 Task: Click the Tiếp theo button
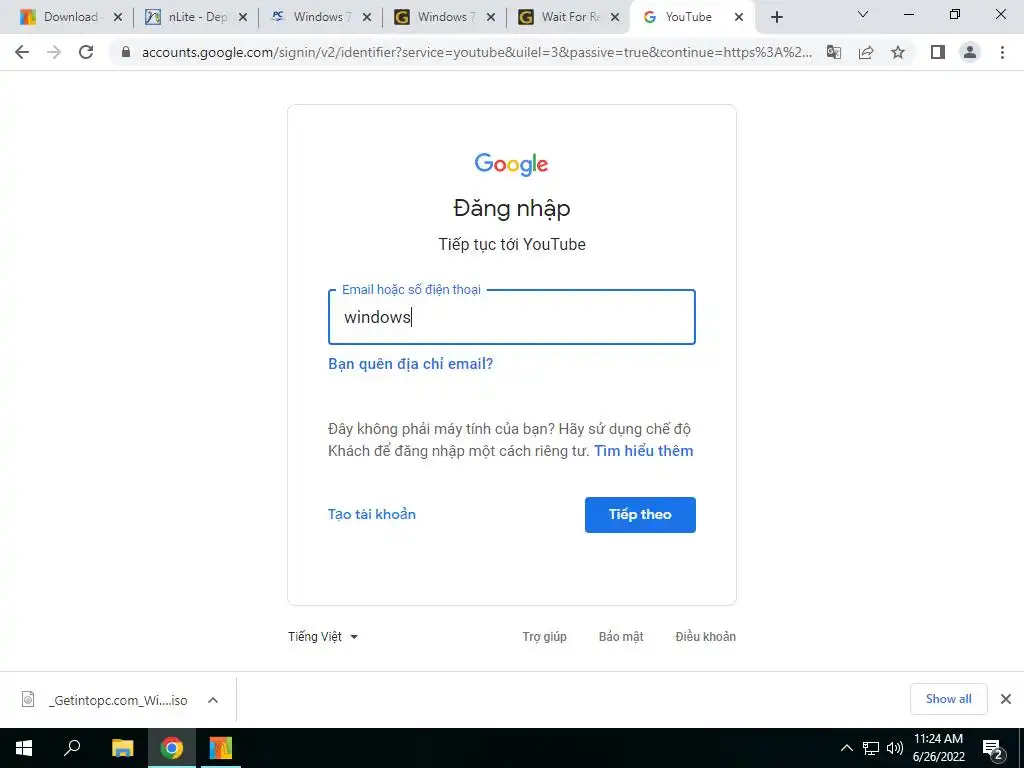coord(640,515)
